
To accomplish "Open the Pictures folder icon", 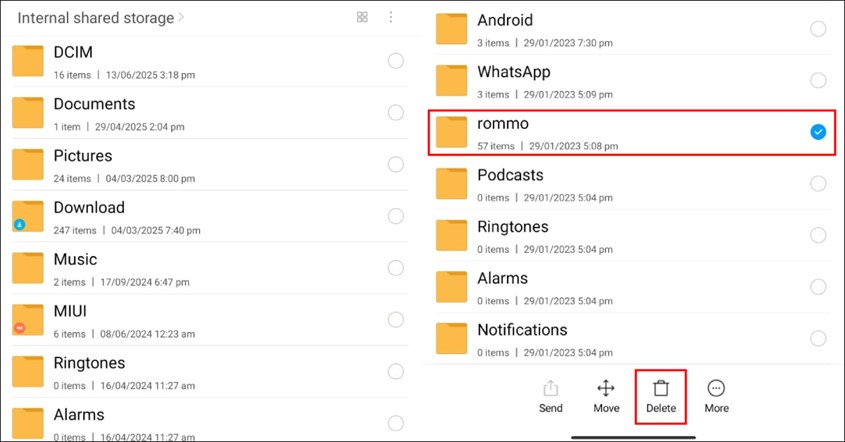I will coord(27,164).
